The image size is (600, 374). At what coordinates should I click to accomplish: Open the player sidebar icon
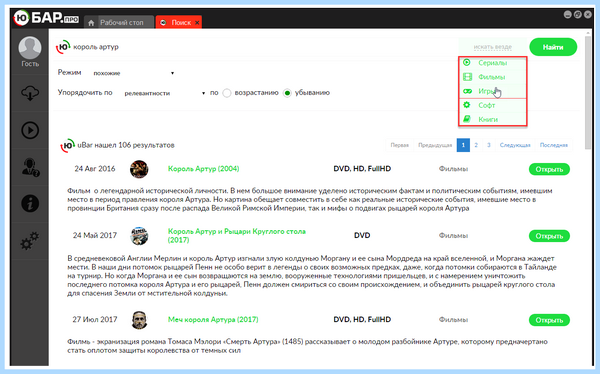point(30,130)
